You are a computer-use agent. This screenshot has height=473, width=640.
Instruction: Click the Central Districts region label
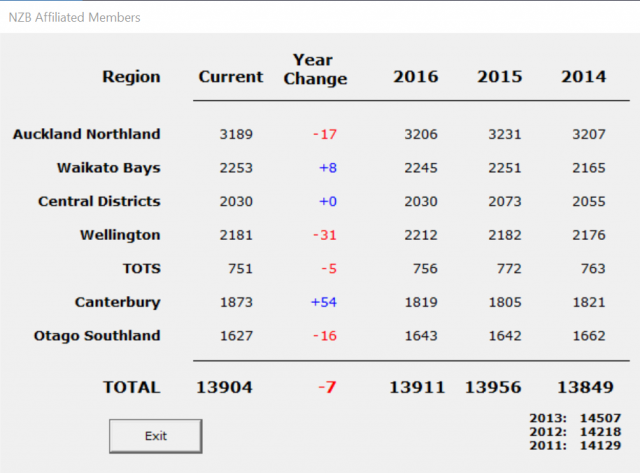pos(99,201)
